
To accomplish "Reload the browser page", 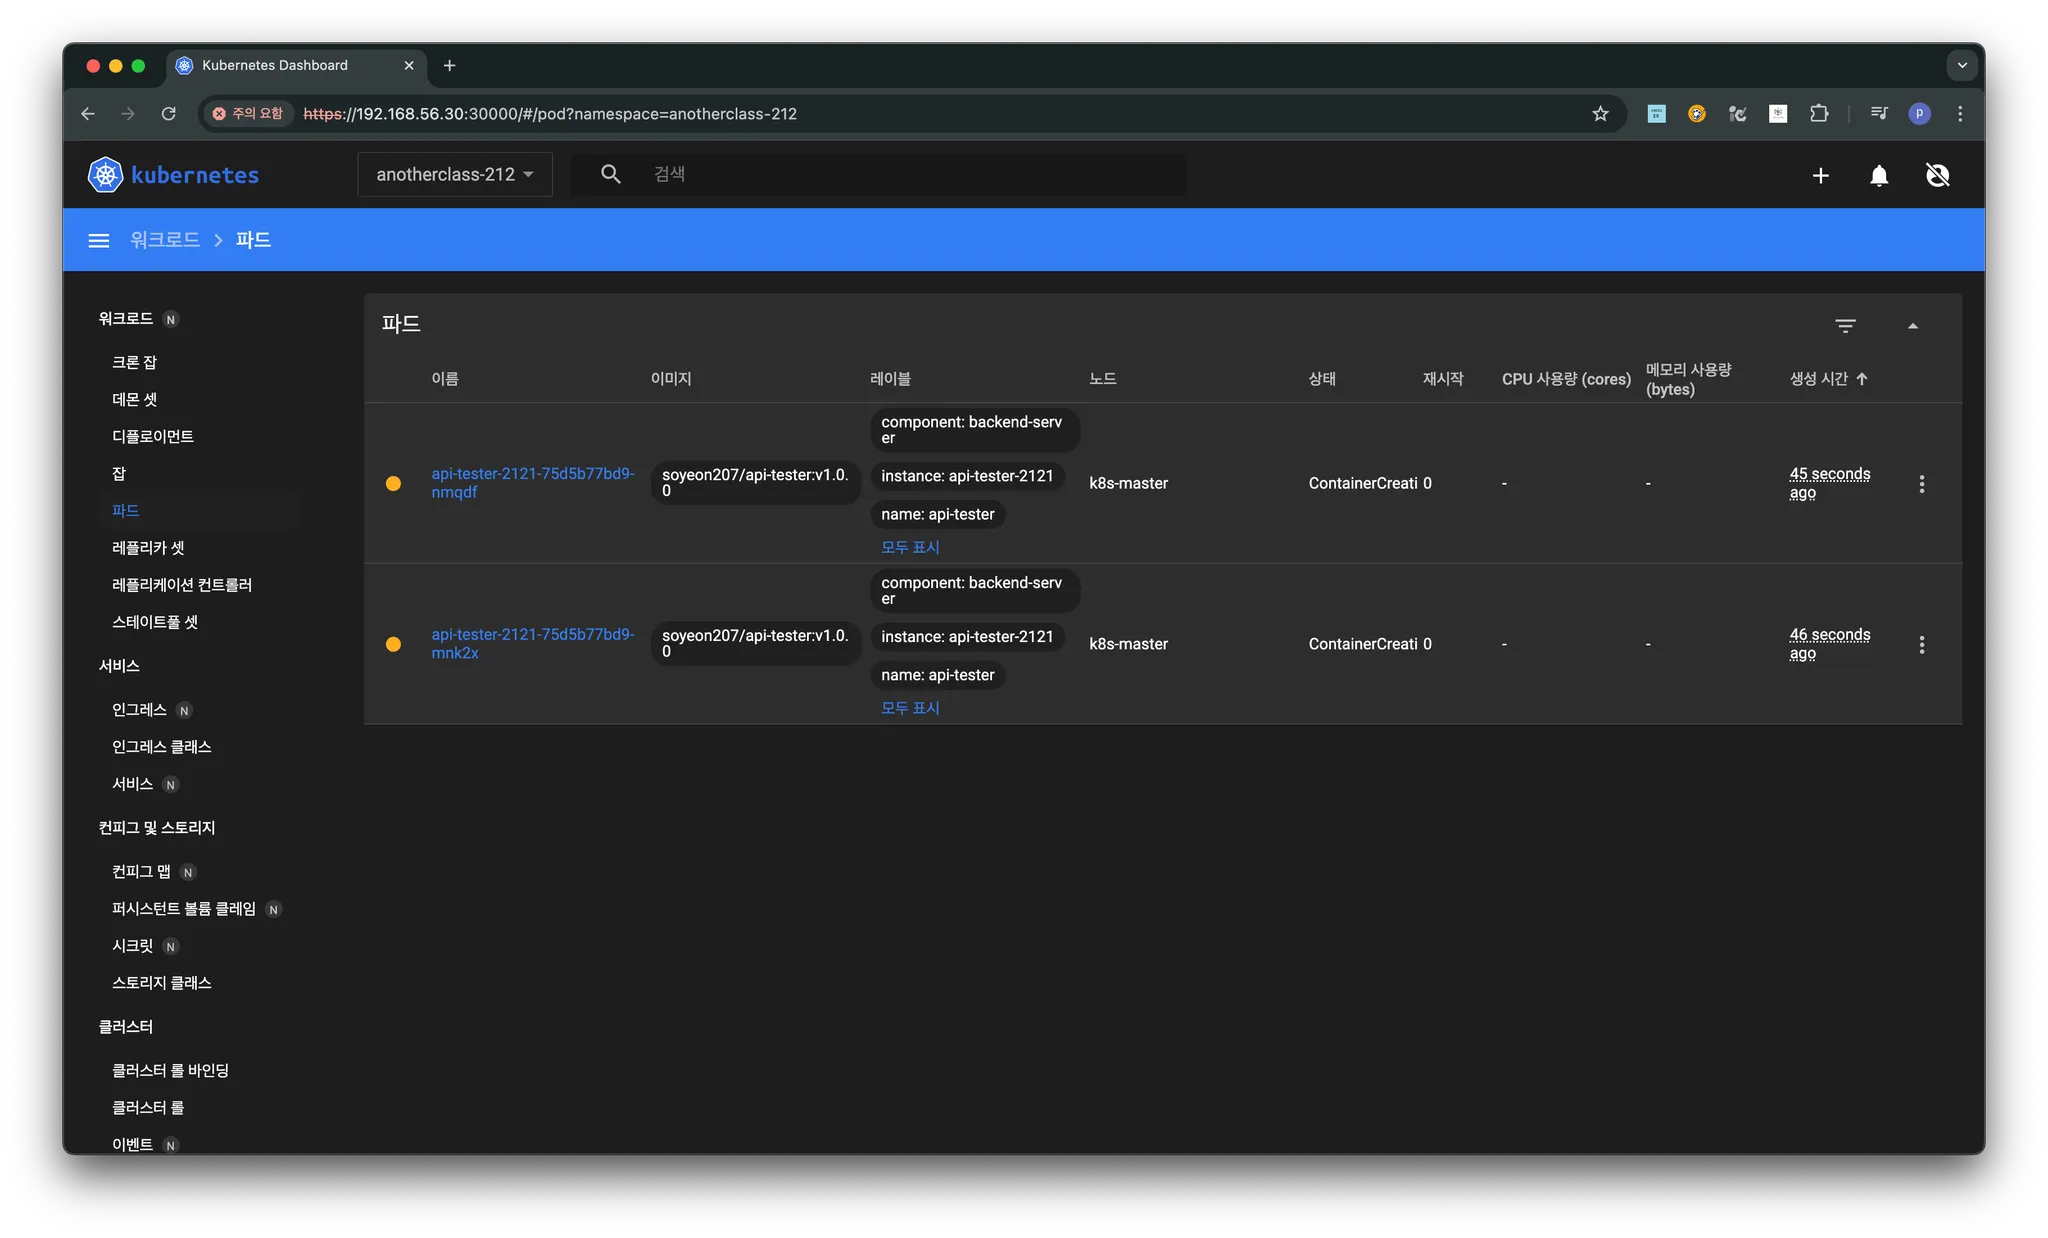I will click(168, 114).
